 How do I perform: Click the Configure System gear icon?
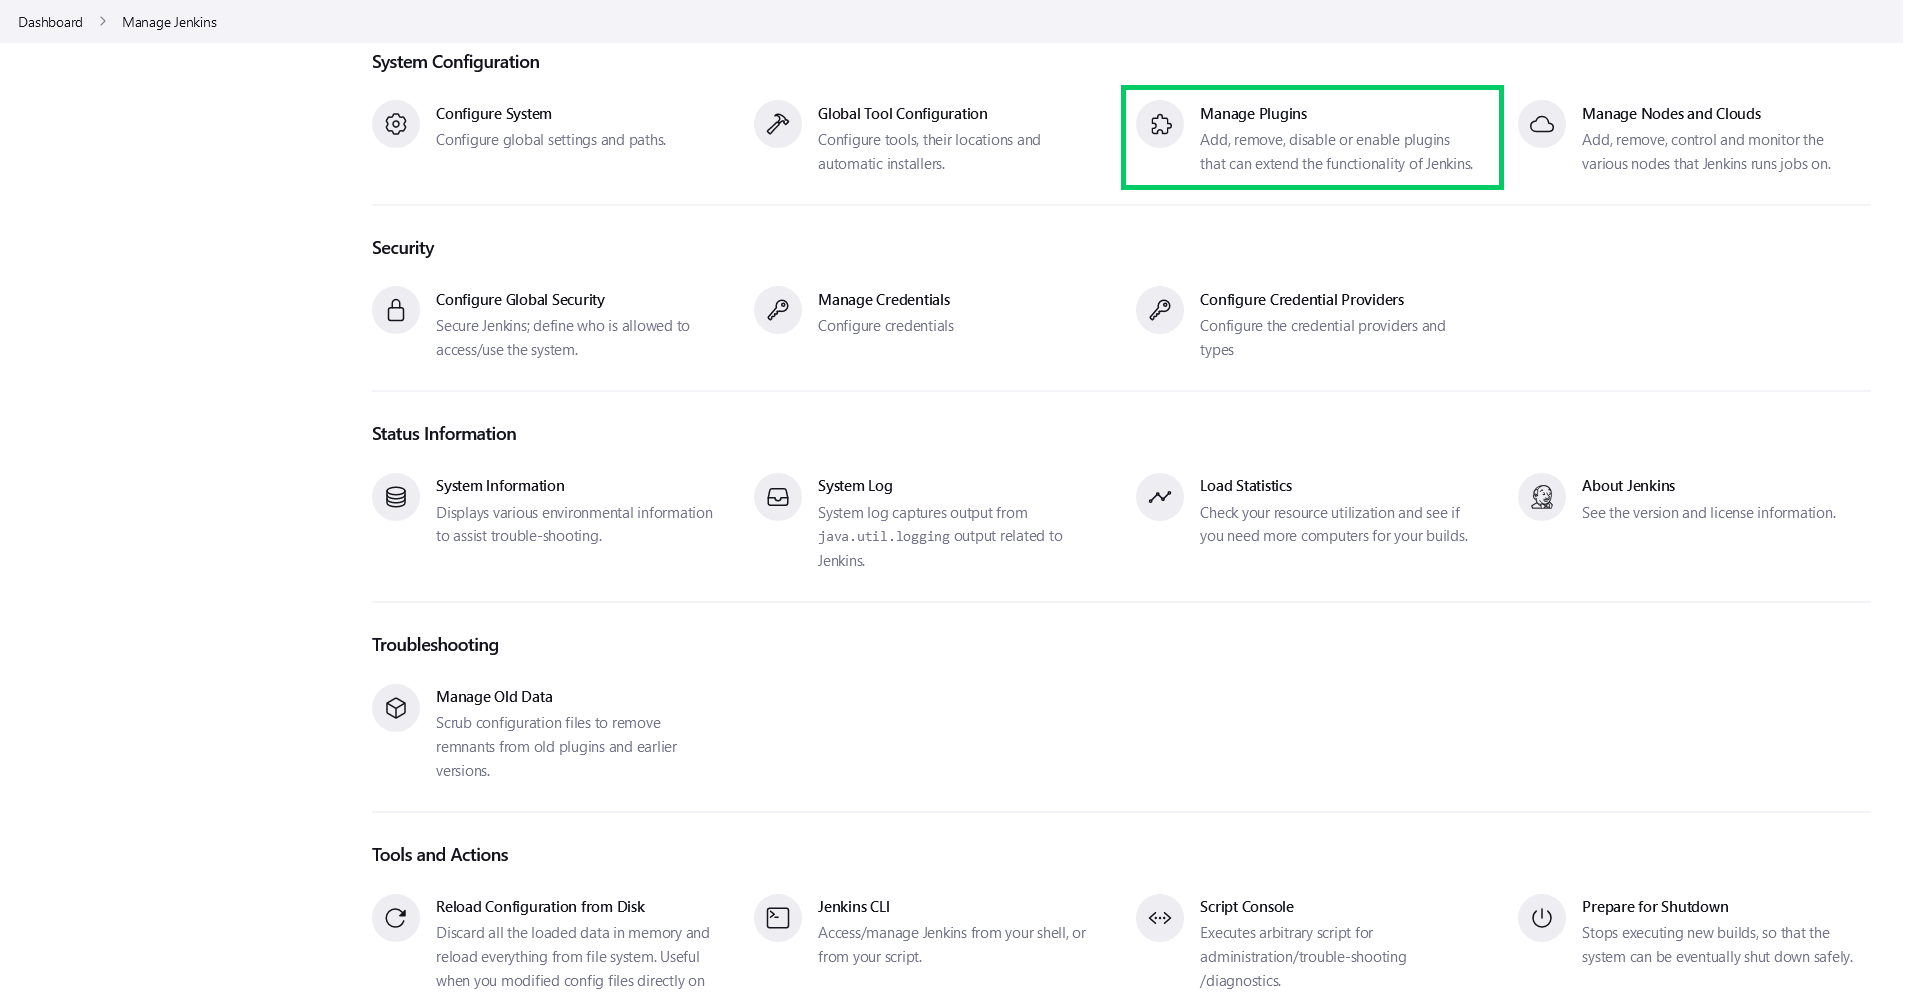396,124
